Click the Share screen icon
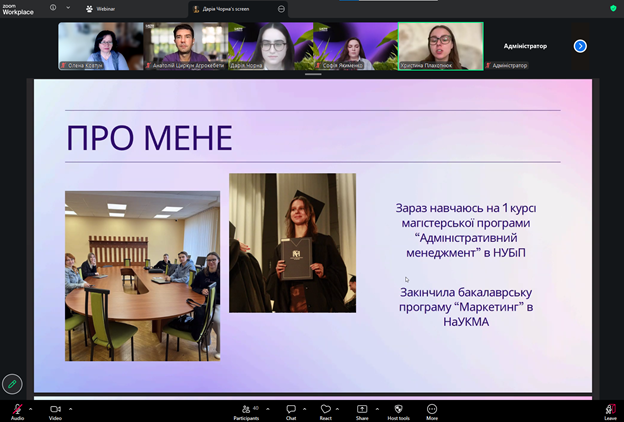The height and width of the screenshot is (422, 624). (362, 410)
